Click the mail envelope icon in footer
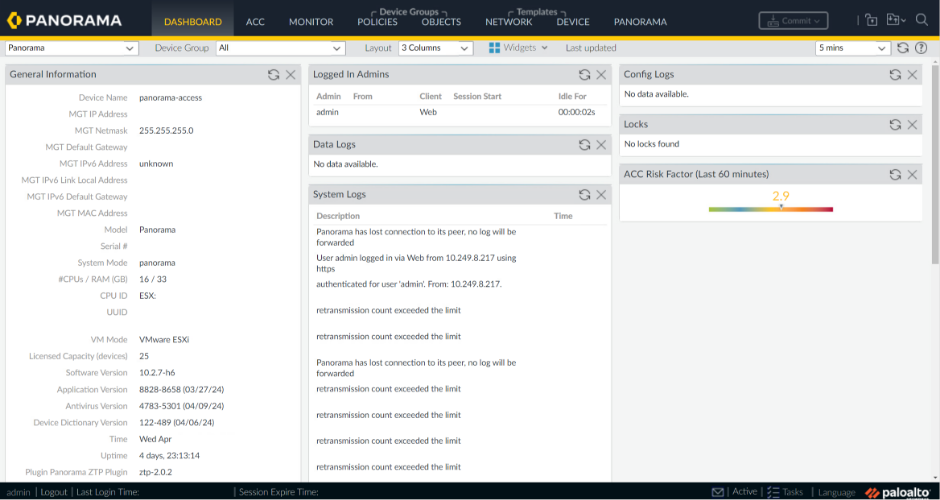The height and width of the screenshot is (500, 940). (x=718, y=492)
